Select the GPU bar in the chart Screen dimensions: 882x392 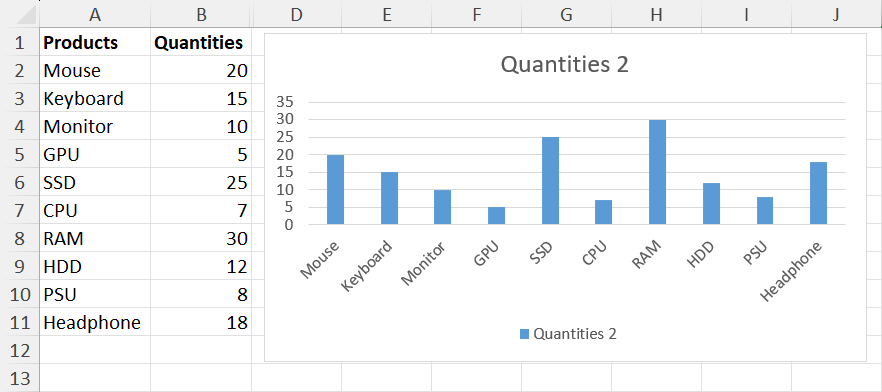(x=497, y=216)
